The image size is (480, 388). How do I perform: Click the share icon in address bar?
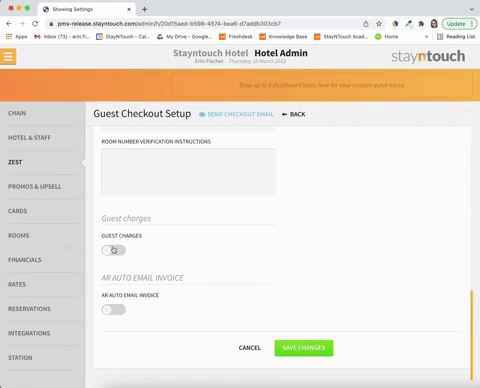click(x=366, y=24)
